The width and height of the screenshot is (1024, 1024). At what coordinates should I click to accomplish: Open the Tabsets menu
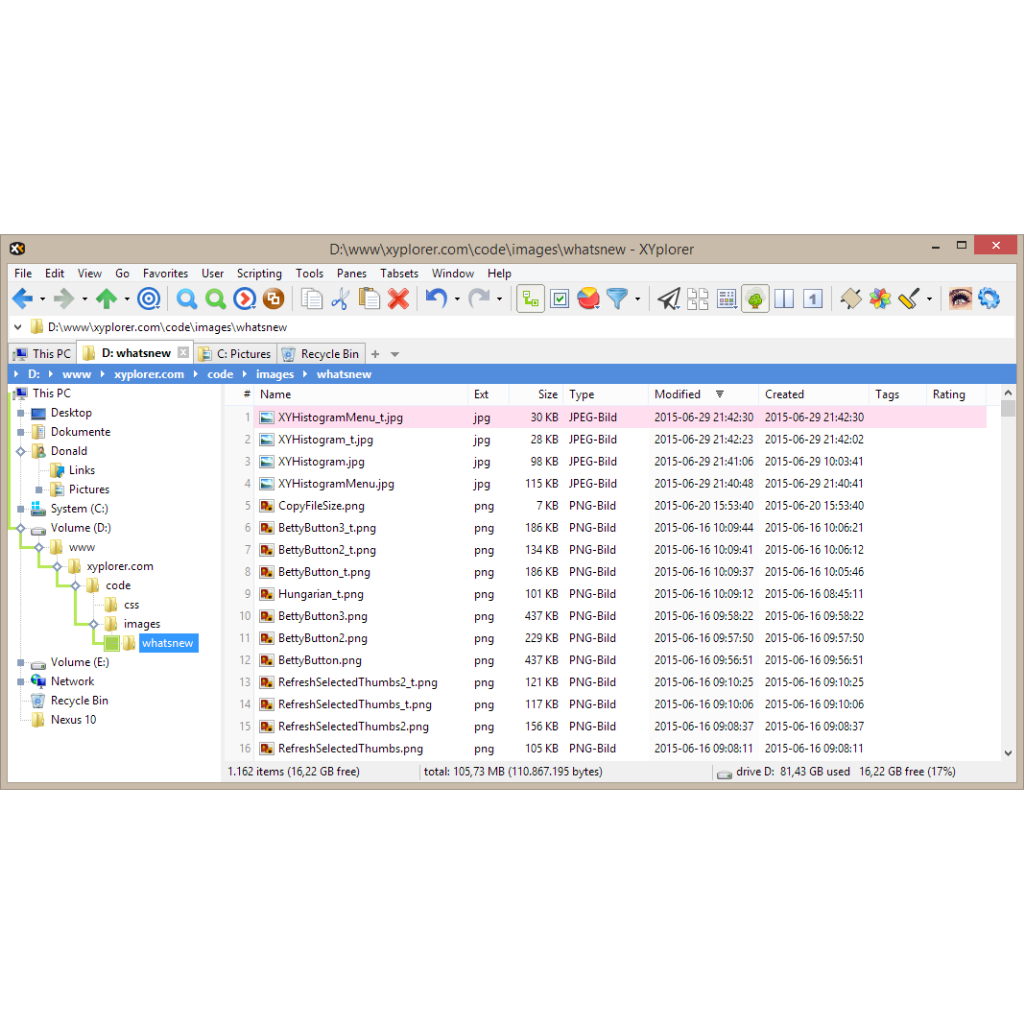click(399, 273)
